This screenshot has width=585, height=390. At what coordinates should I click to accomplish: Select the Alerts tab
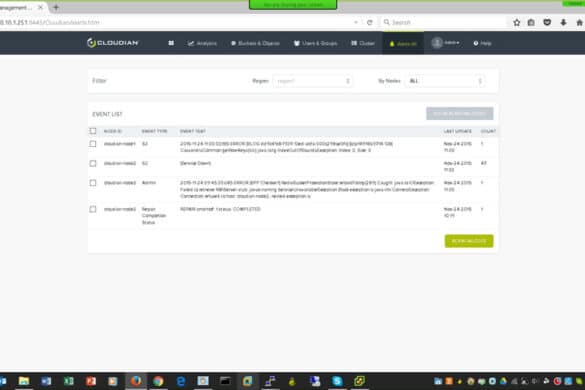tap(403, 44)
